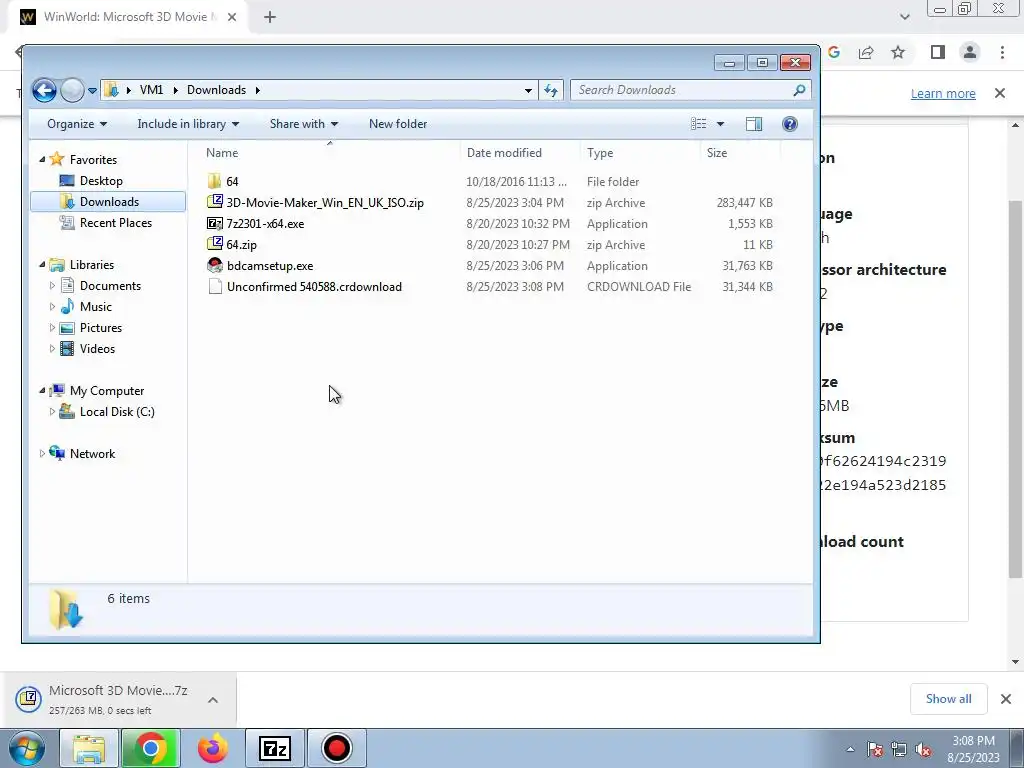This screenshot has width=1024, height=768.
Task: Open Chrome three-dot menu
Action: tap(1002, 52)
